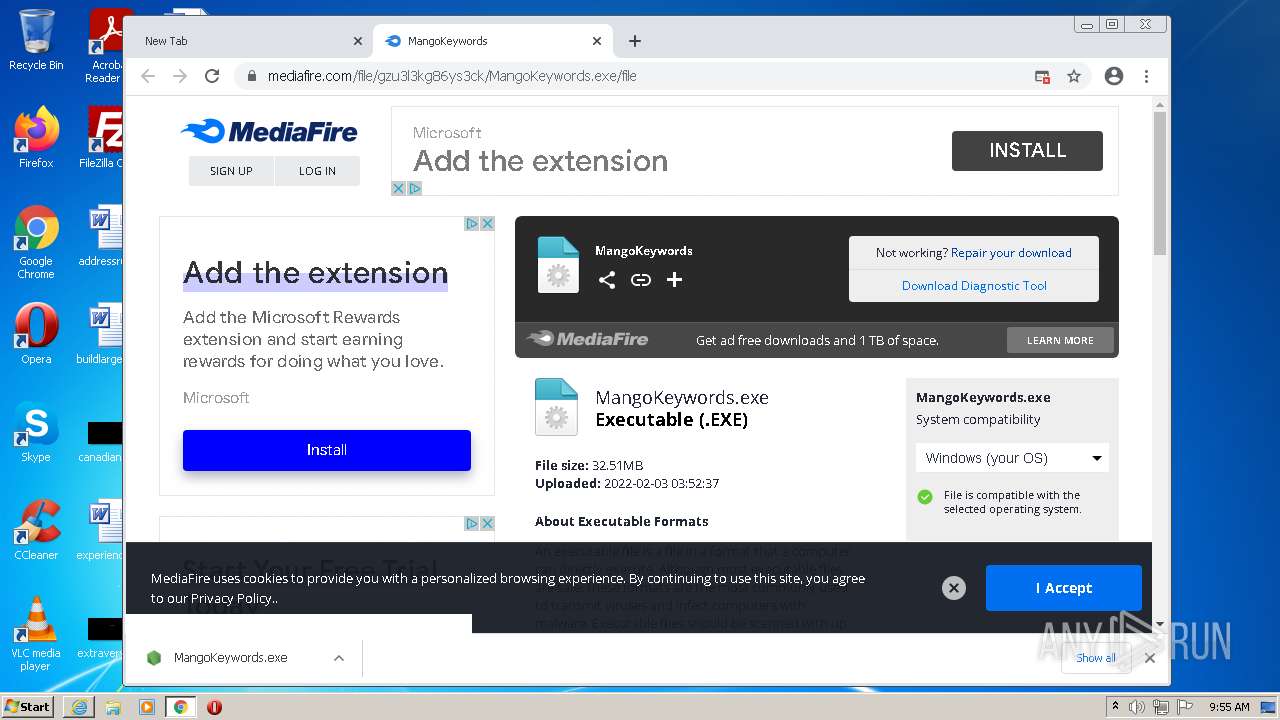The image size is (1280, 720).
Task: Open the Chrome three-dot menu
Action: (x=1146, y=76)
